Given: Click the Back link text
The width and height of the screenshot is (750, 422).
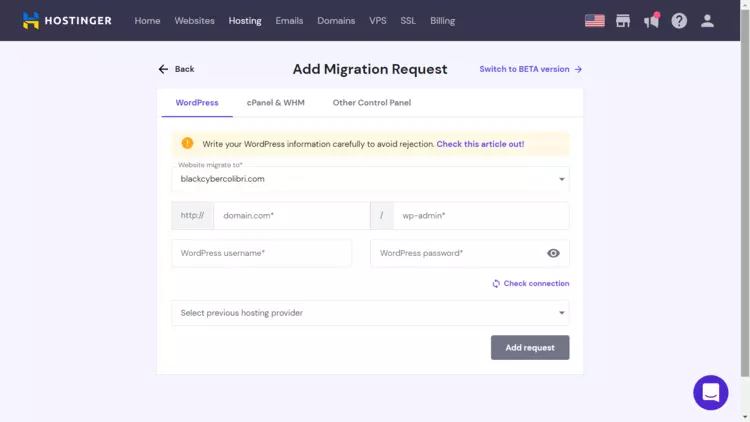Looking at the screenshot, I should (184, 69).
